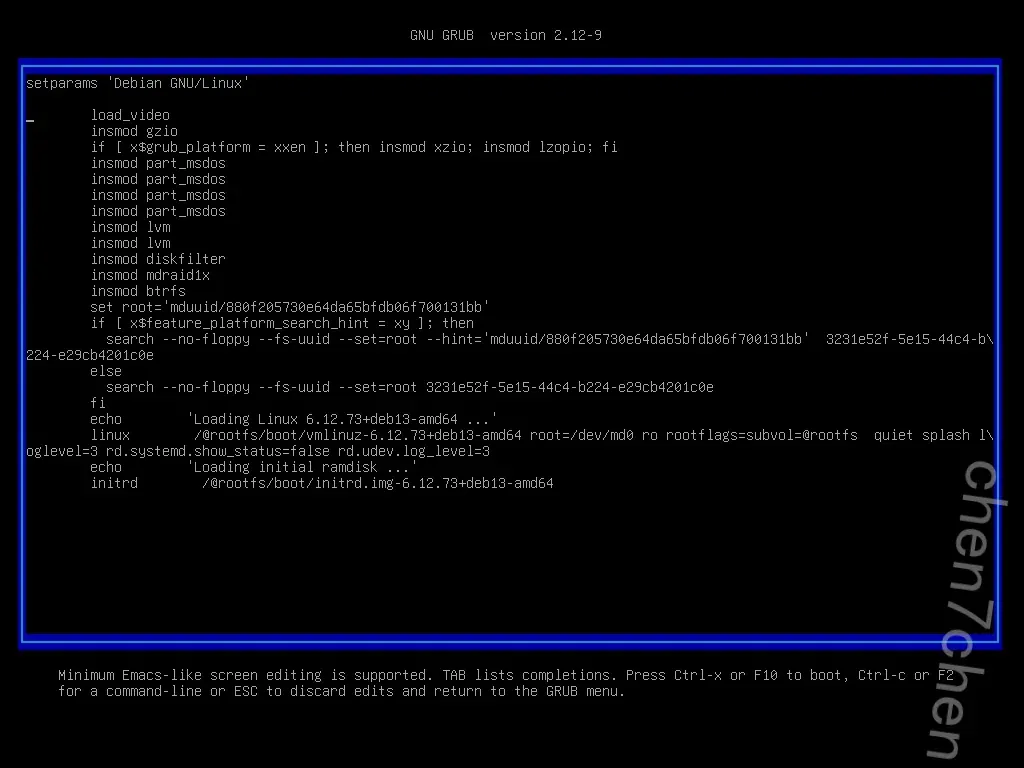This screenshot has height=768, width=1024.
Task: Click the "insmod btrfs" line
Action: coord(138,291)
